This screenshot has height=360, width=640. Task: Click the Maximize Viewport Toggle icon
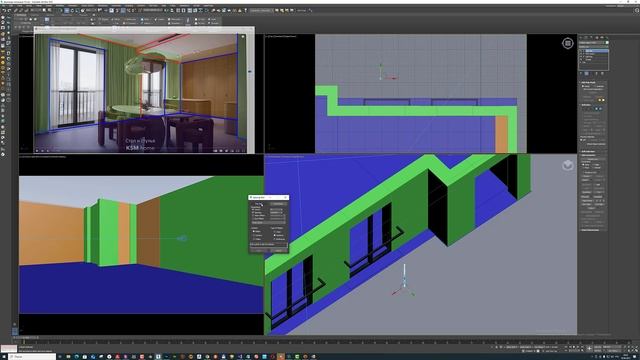pos(637,351)
